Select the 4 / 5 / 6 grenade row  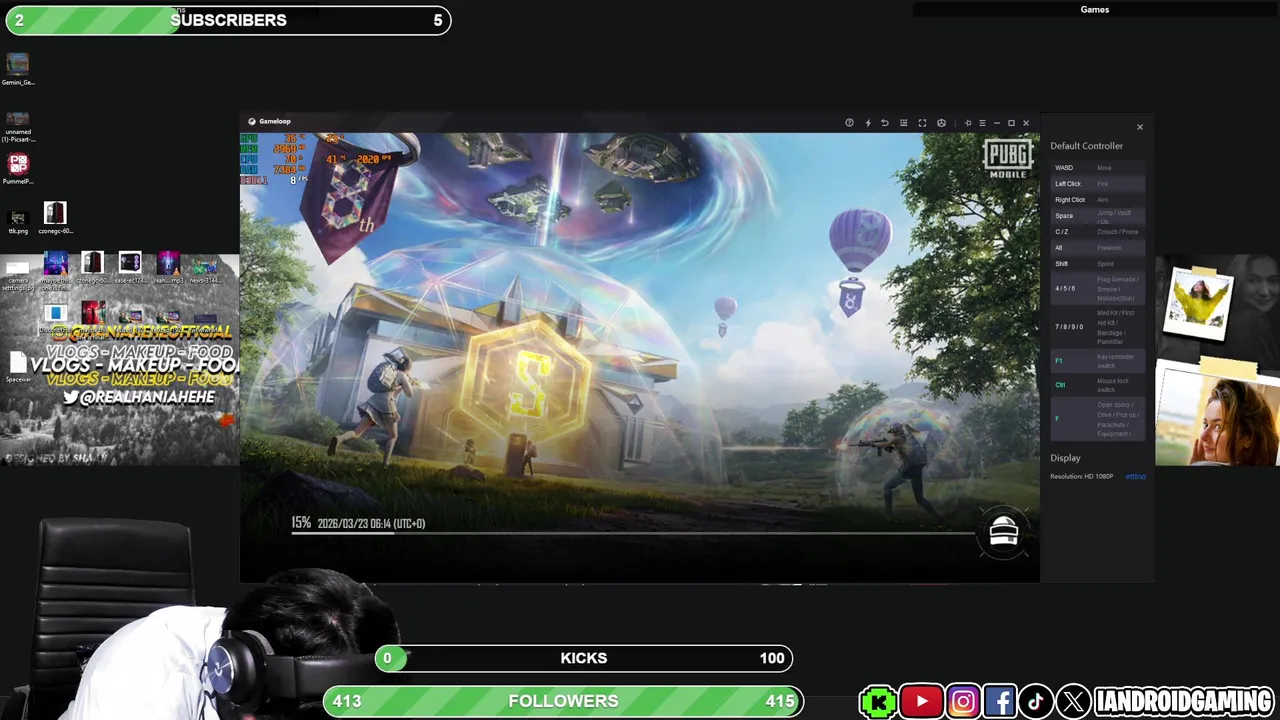[x=1097, y=288]
